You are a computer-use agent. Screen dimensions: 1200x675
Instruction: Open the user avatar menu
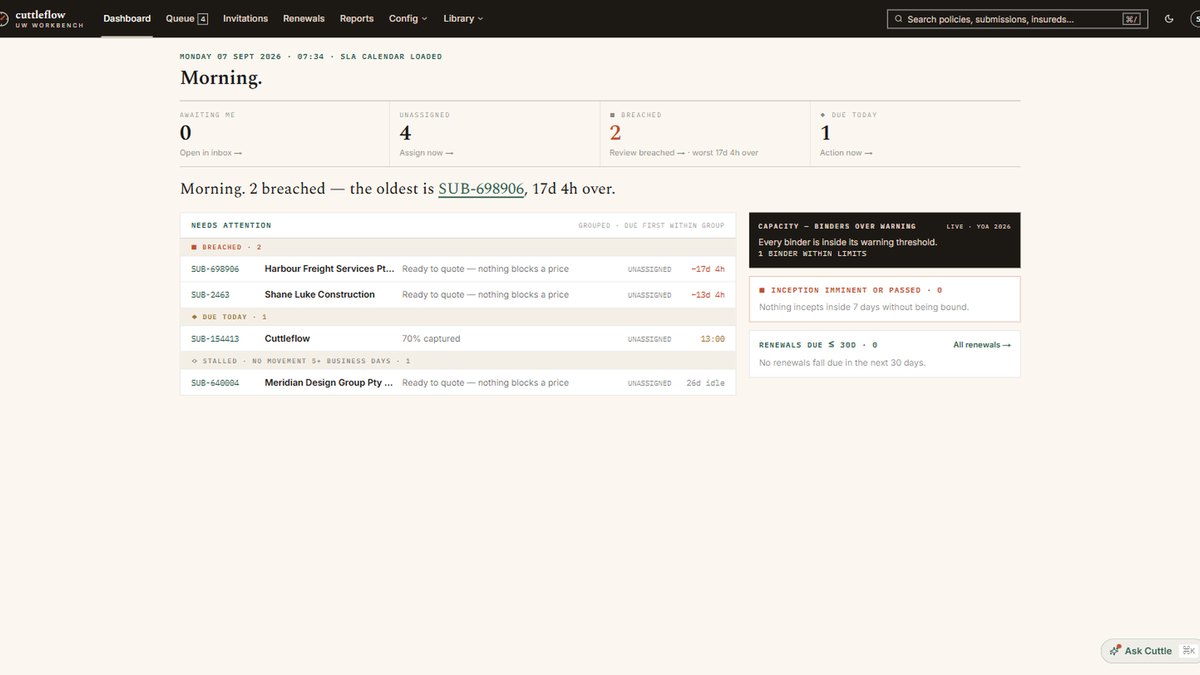coord(1197,19)
